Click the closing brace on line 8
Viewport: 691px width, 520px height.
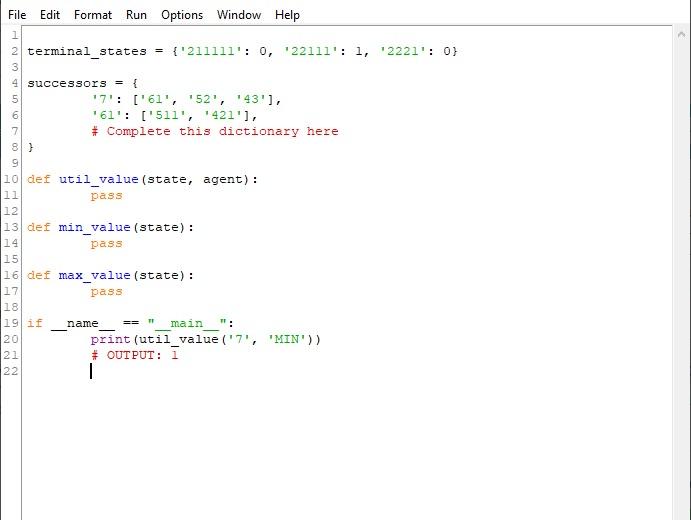point(30,147)
